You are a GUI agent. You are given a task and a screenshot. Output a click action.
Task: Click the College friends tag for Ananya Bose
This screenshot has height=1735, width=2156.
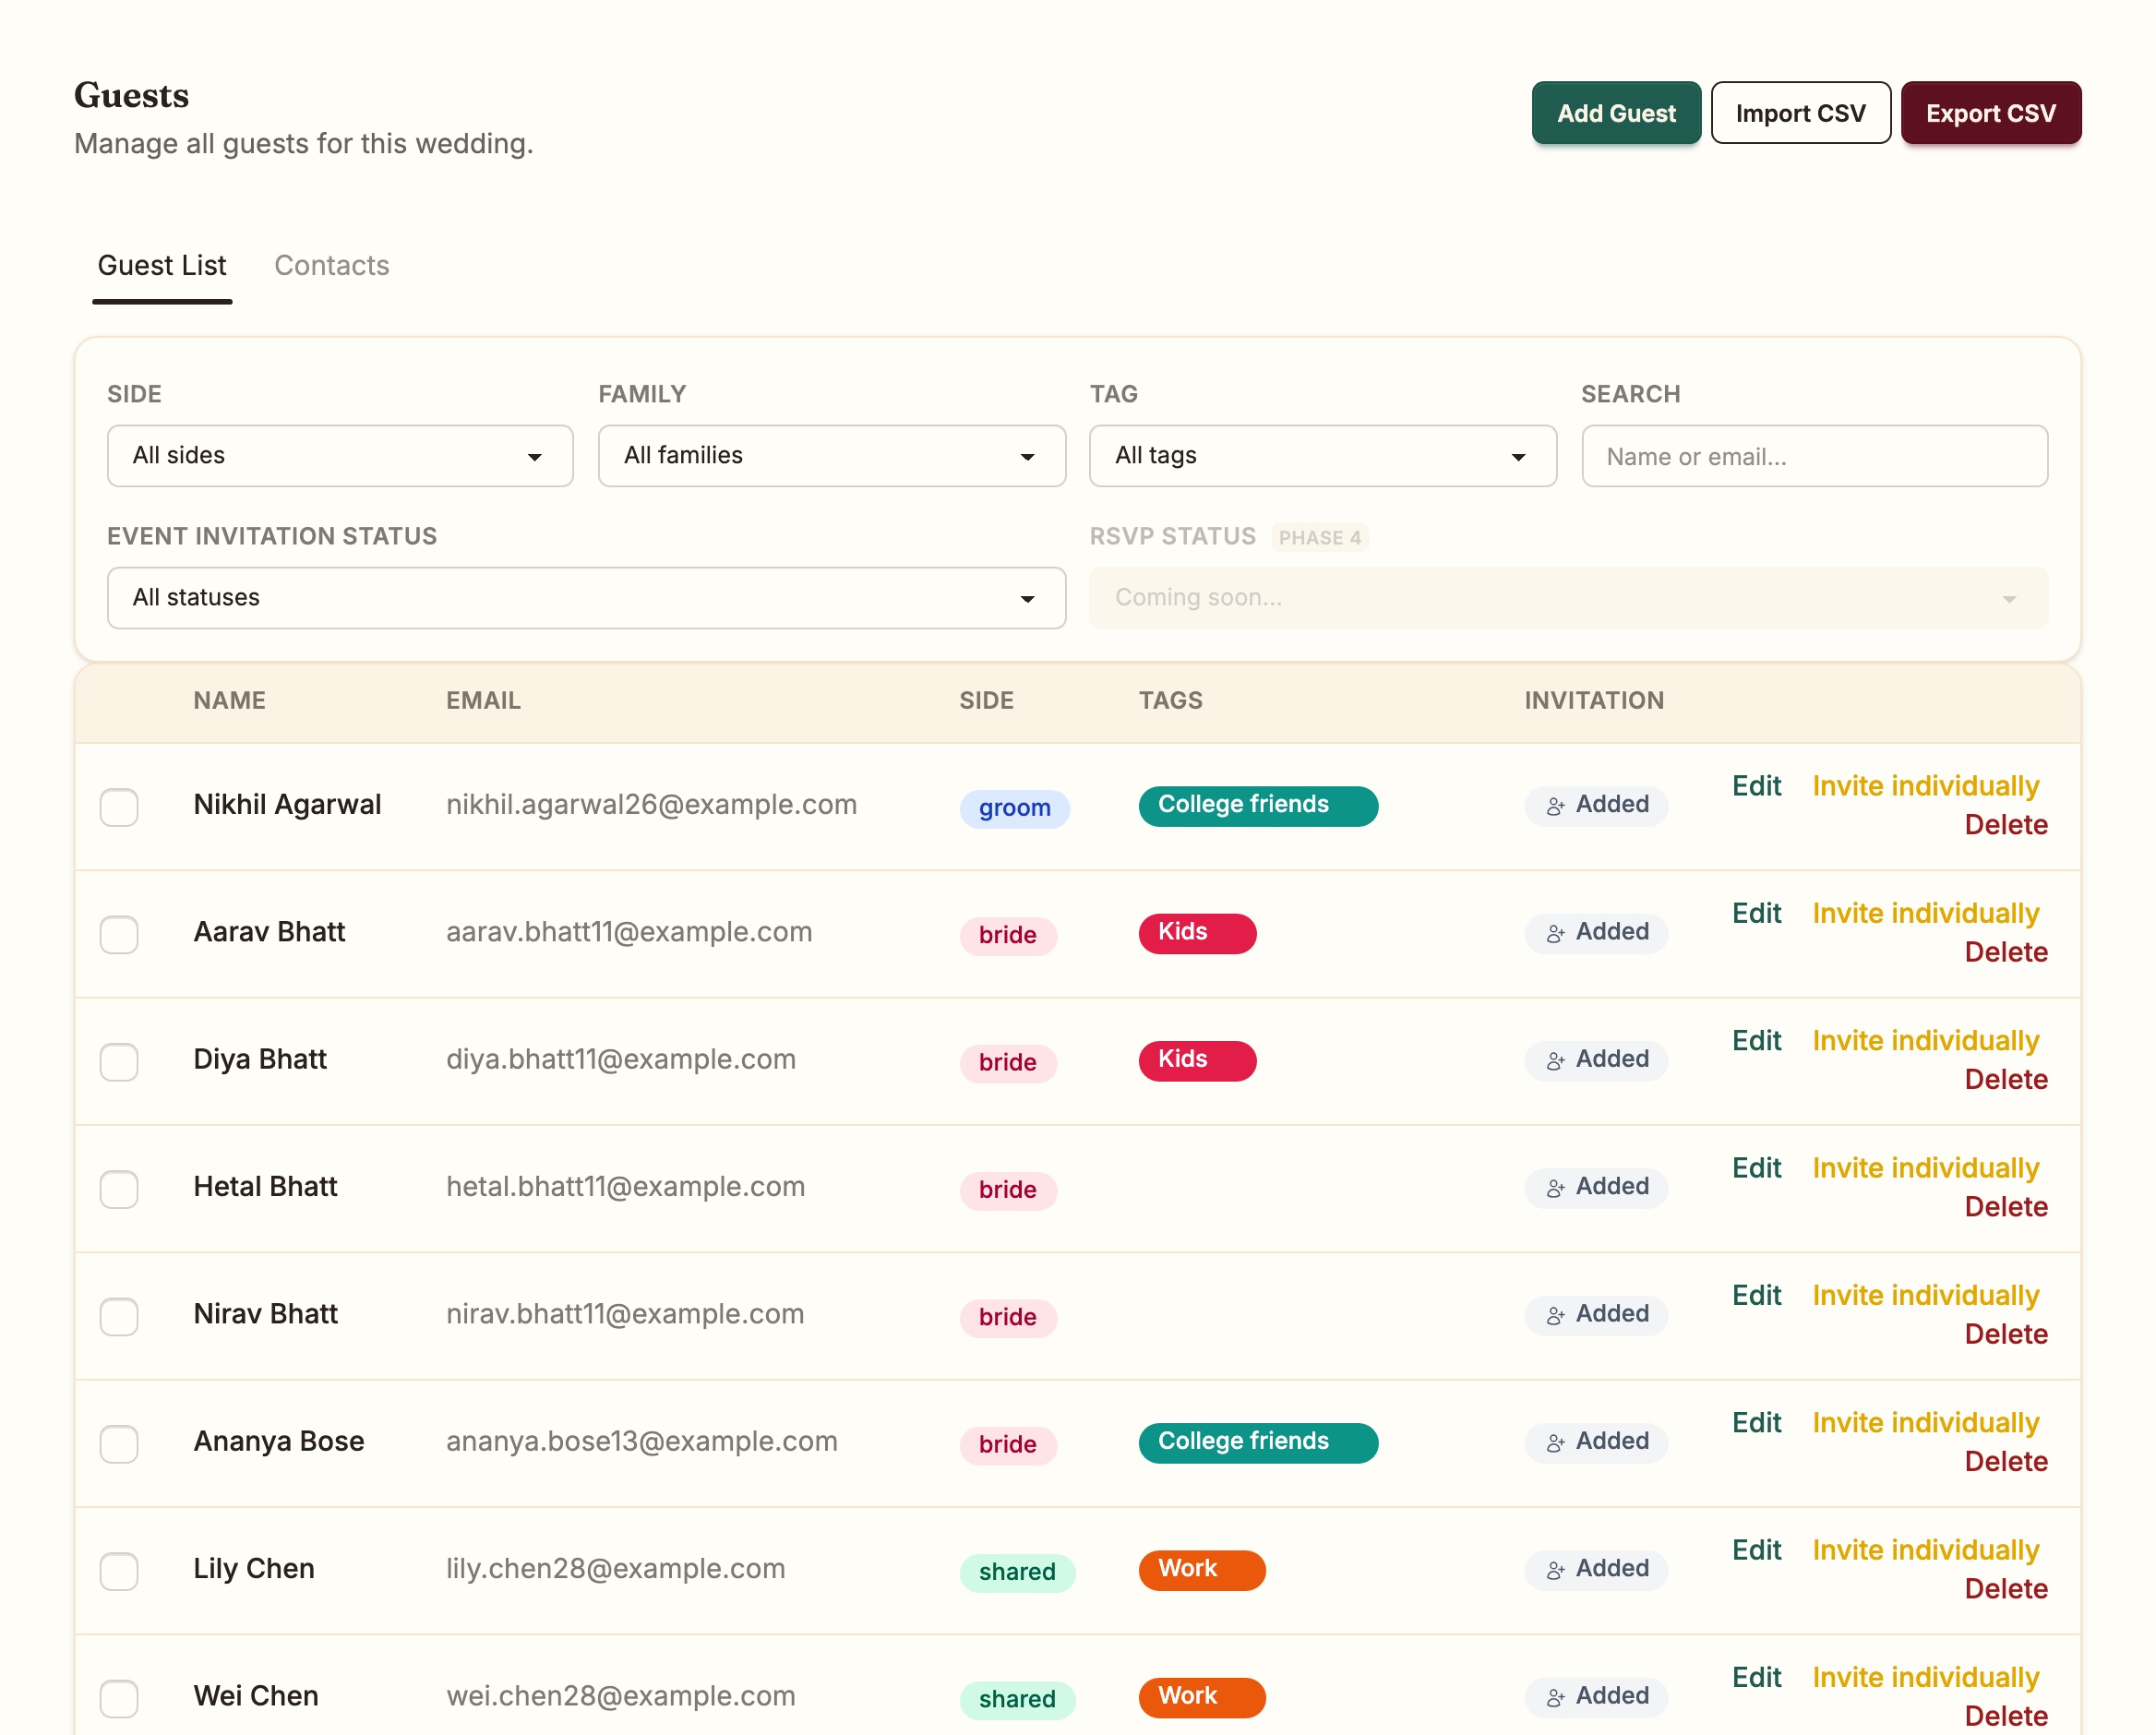(1257, 1442)
